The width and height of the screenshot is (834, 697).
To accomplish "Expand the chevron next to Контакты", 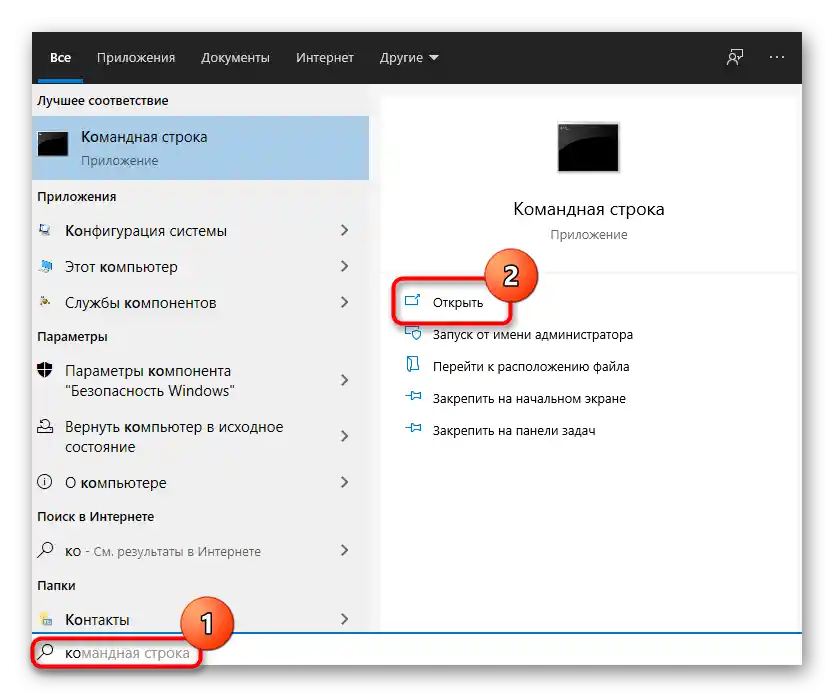I will pos(344,619).
